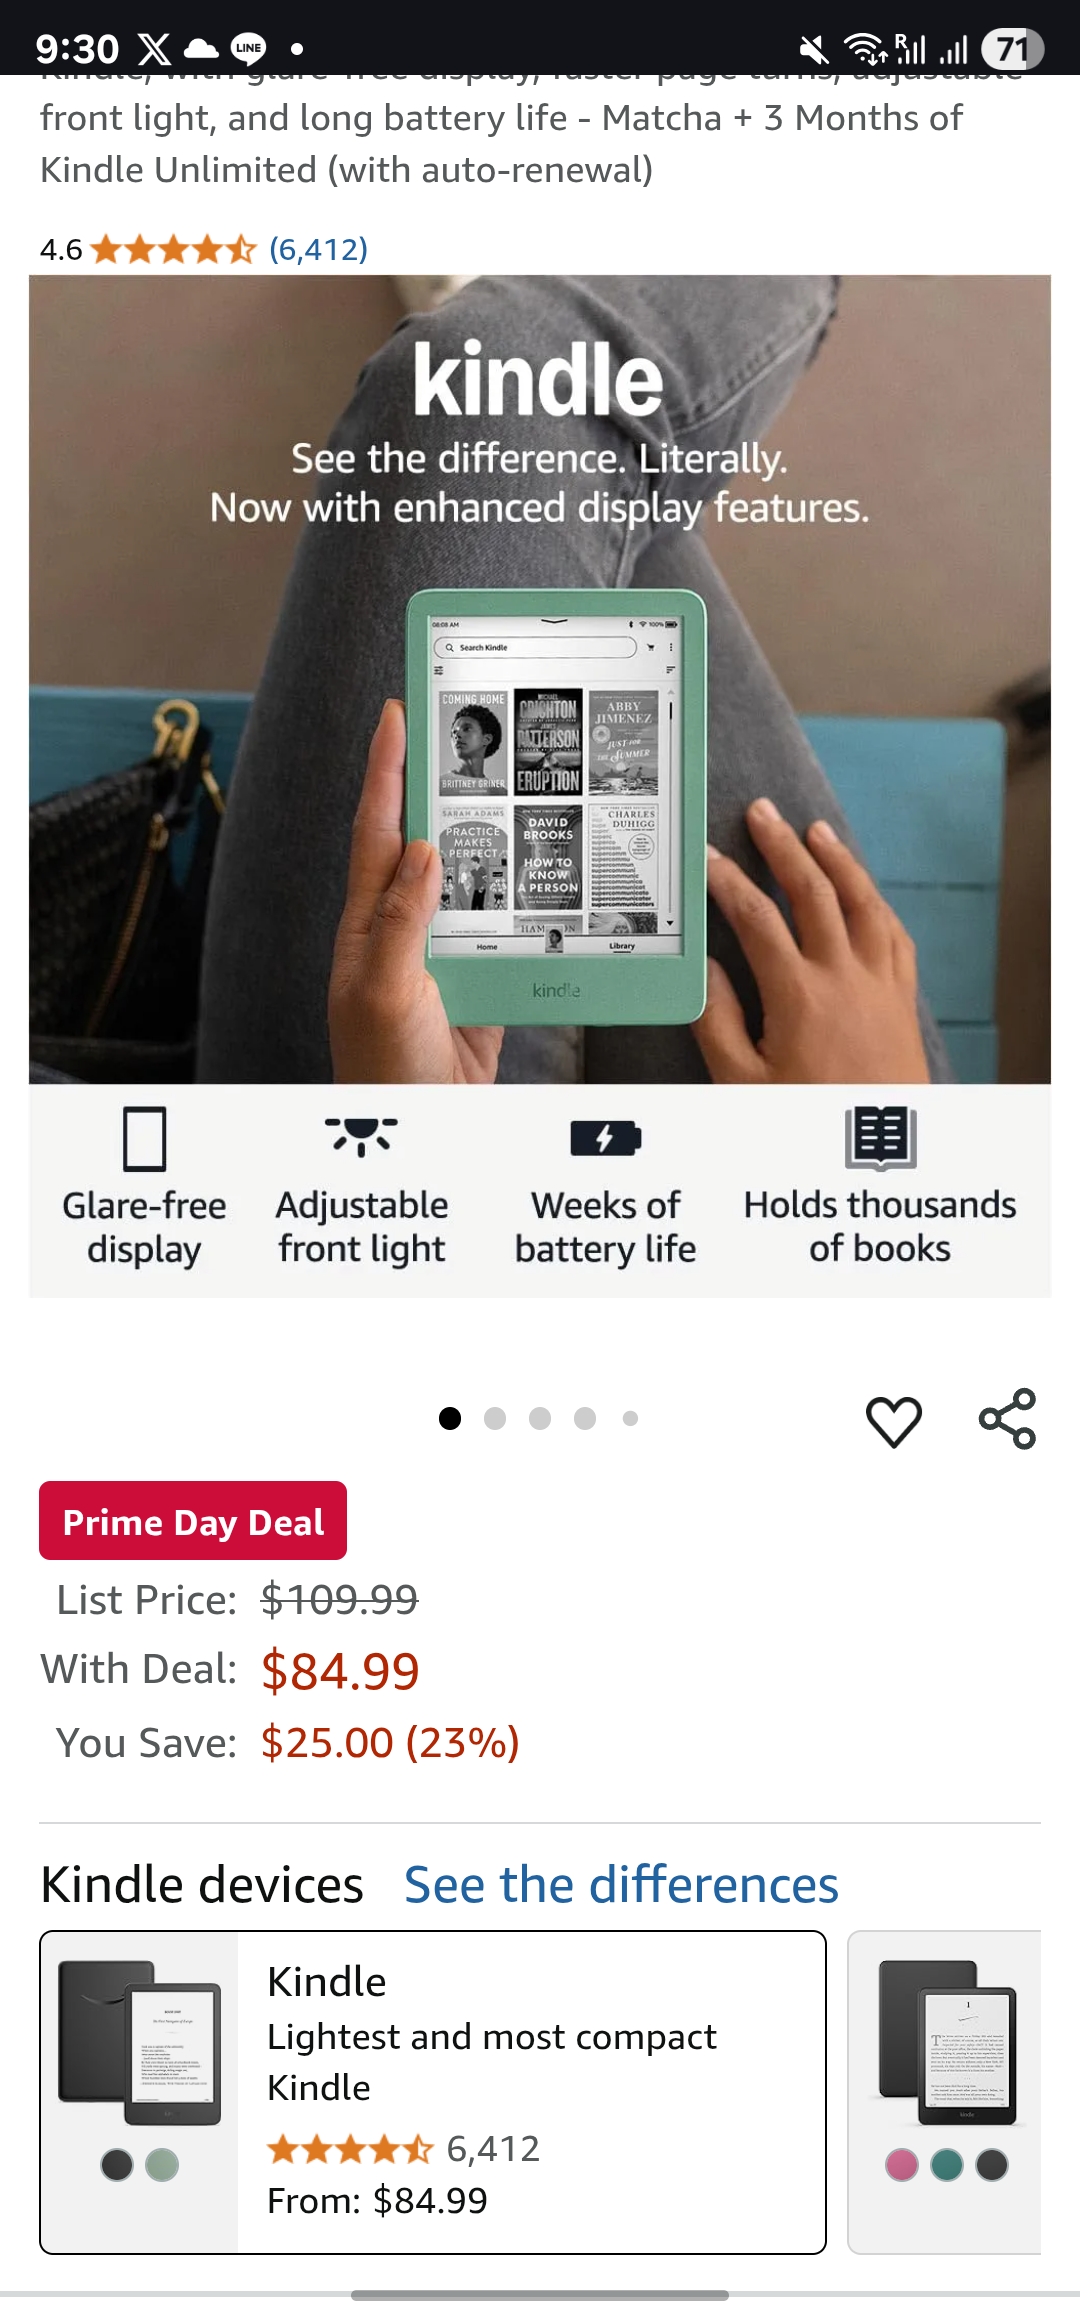1080x2316 pixels.
Task: Tap the Prime Day Deal badge
Action: coord(193,1521)
